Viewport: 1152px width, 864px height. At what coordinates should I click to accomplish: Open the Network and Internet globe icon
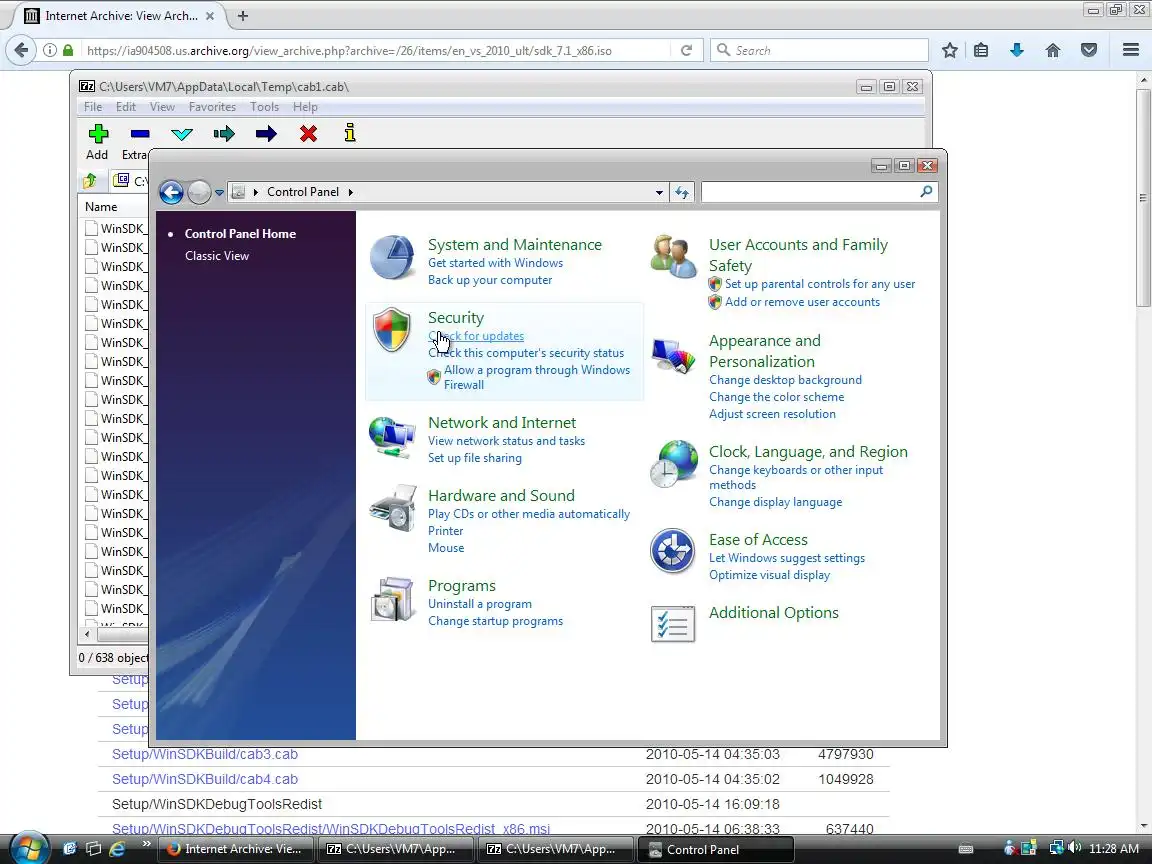[x=392, y=437]
